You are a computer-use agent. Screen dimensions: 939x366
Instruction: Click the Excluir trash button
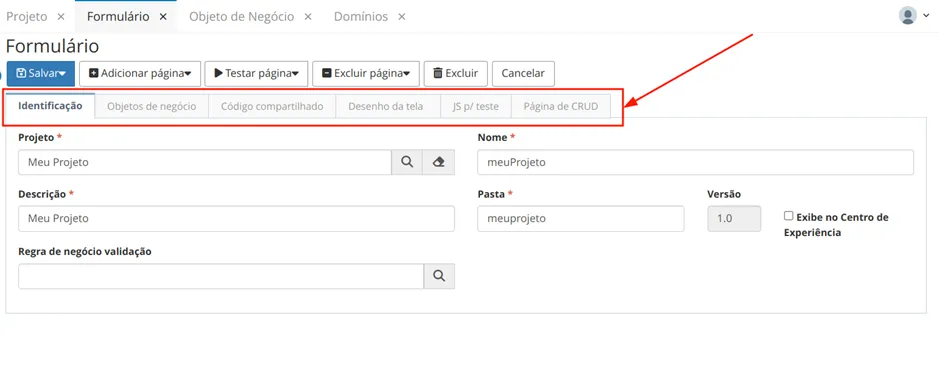pos(456,74)
